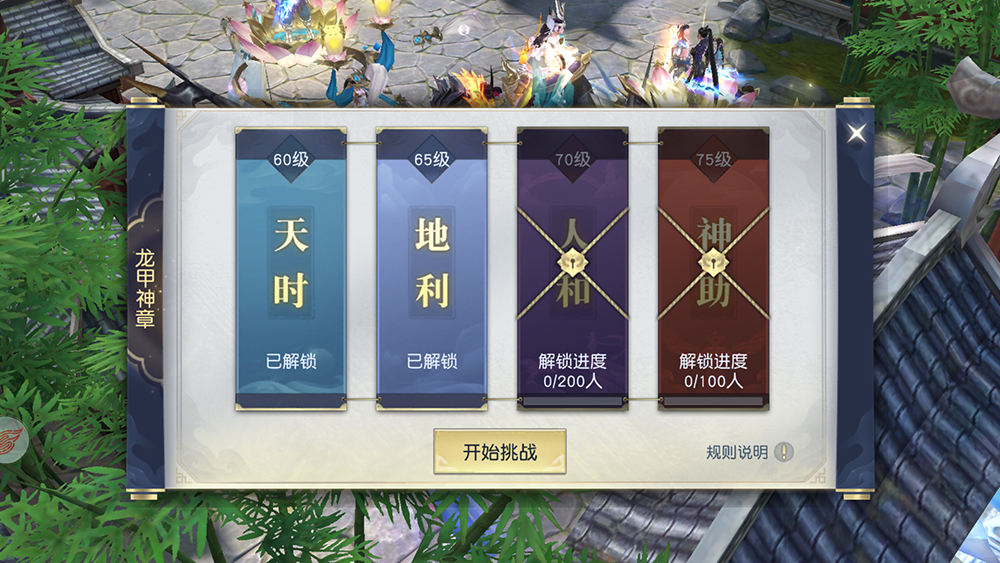This screenshot has height=563, width=1000.
Task: Click 已解锁 status on 天时 card
Action: tap(291, 362)
